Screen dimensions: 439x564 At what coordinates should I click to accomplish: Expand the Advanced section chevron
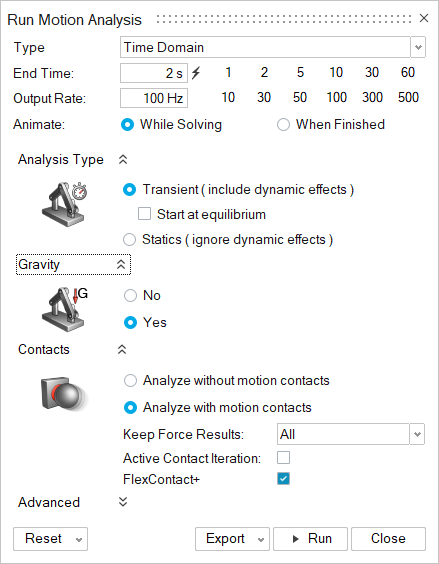123,502
